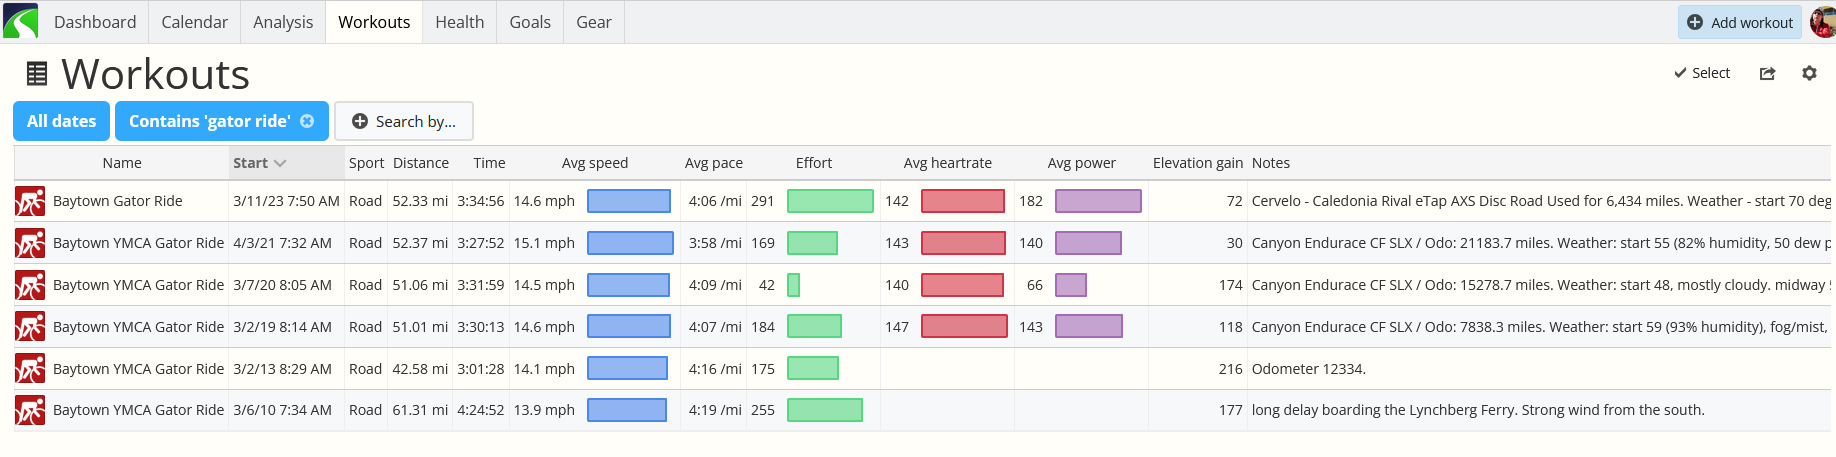Open the Health tab
The image size is (1836, 457).
459,22
